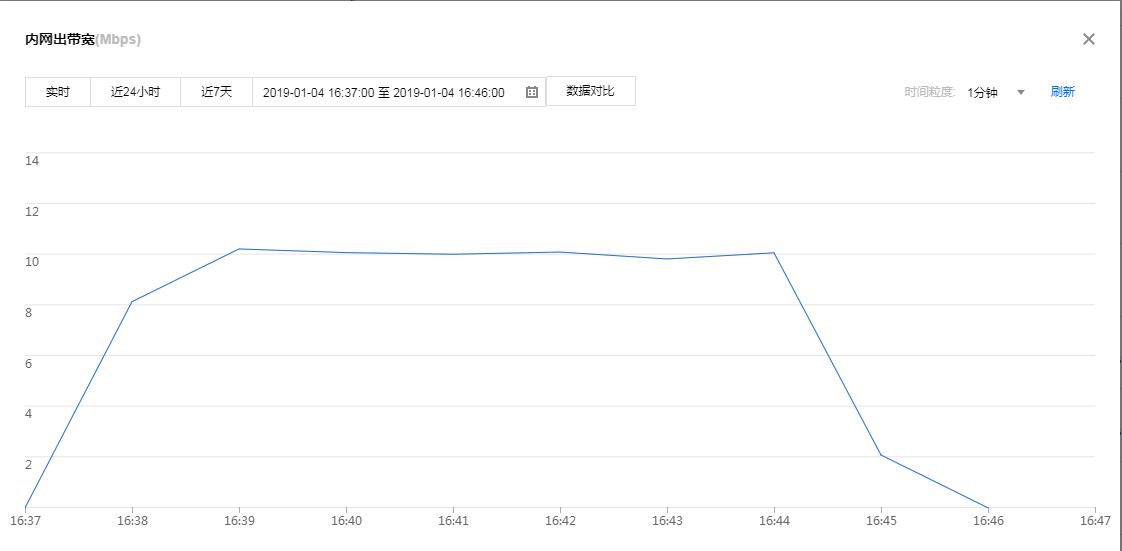
Task: Switch to the 近24小时 time range
Action: pyautogui.click(x=135, y=92)
